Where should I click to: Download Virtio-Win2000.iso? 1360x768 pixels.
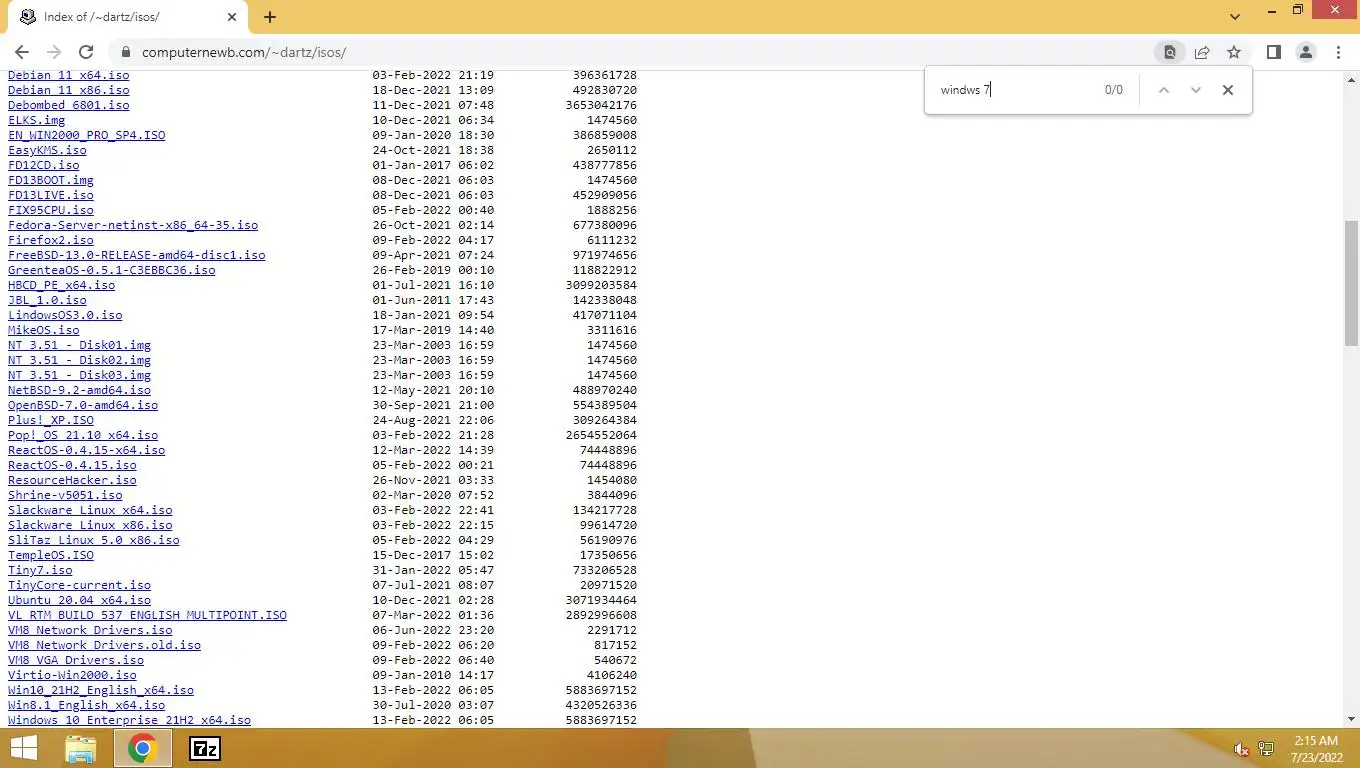point(72,675)
